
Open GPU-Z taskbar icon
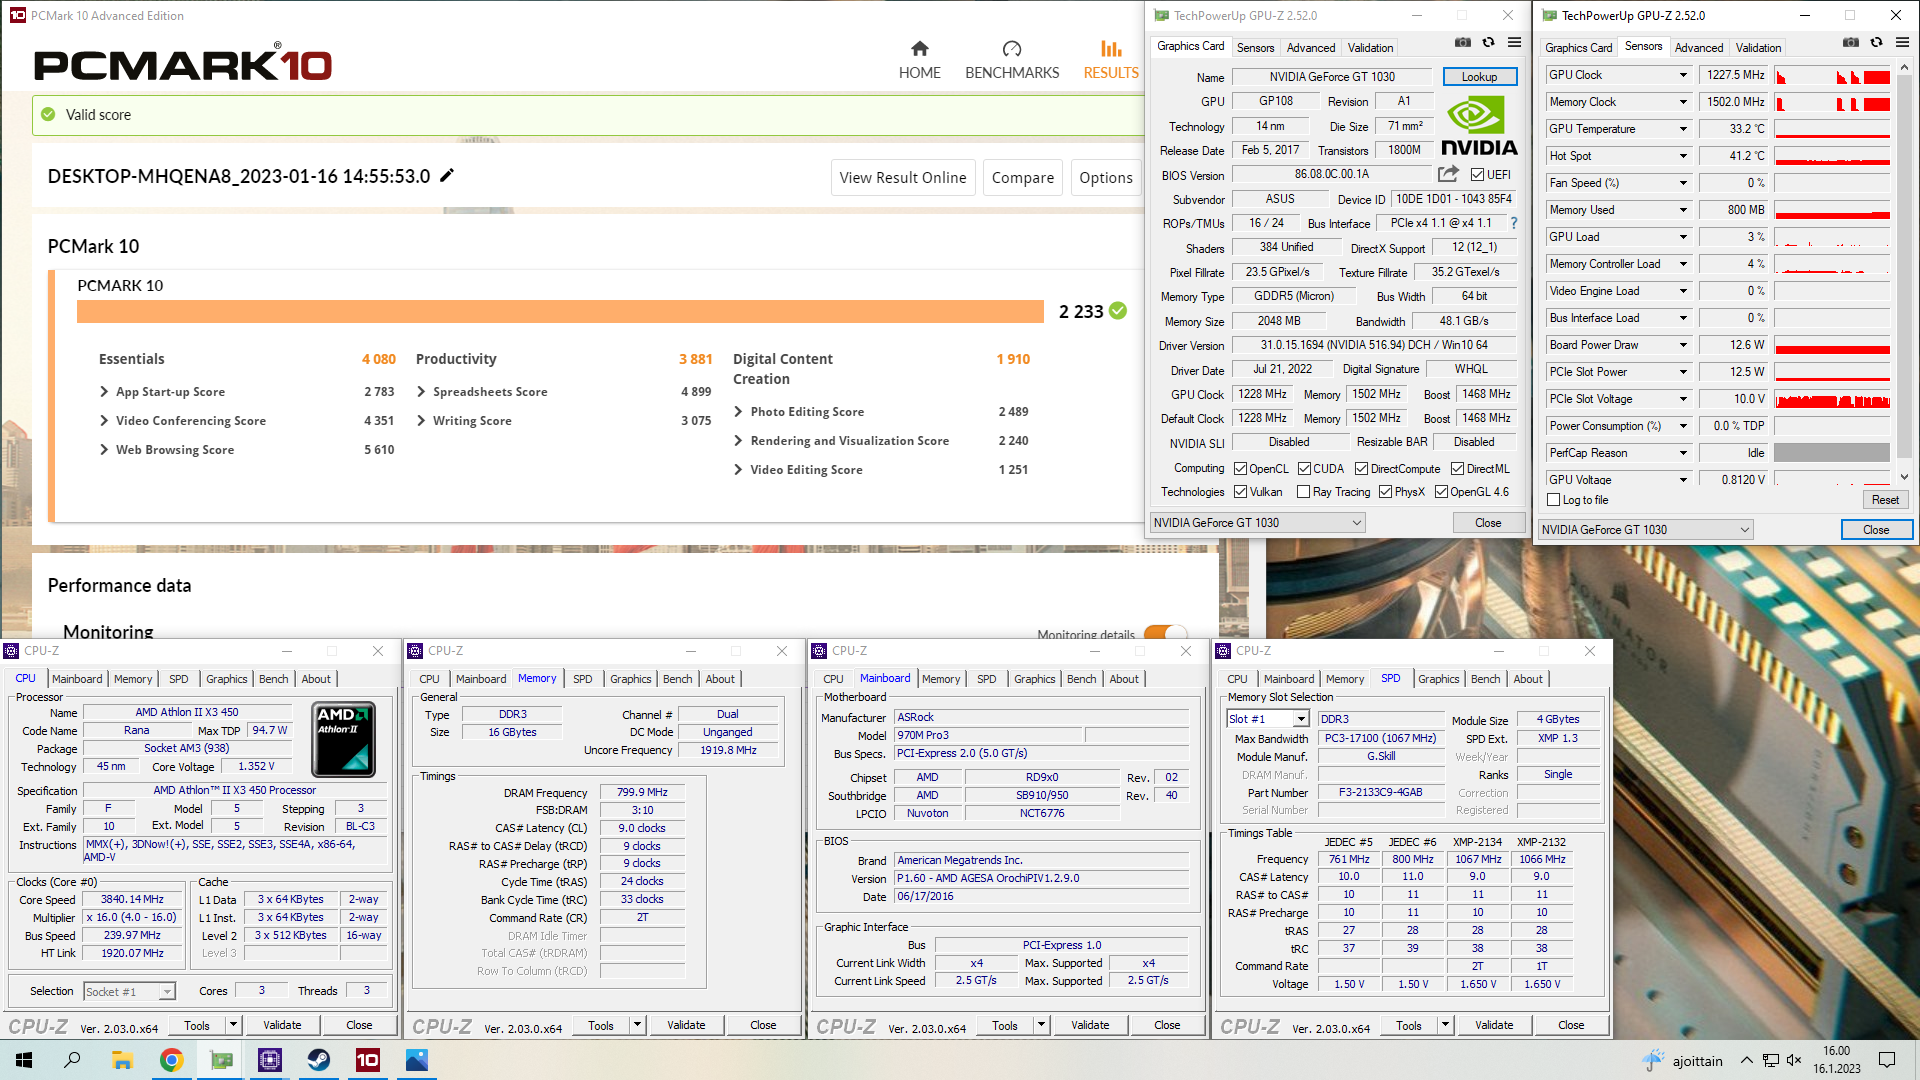(x=221, y=1060)
